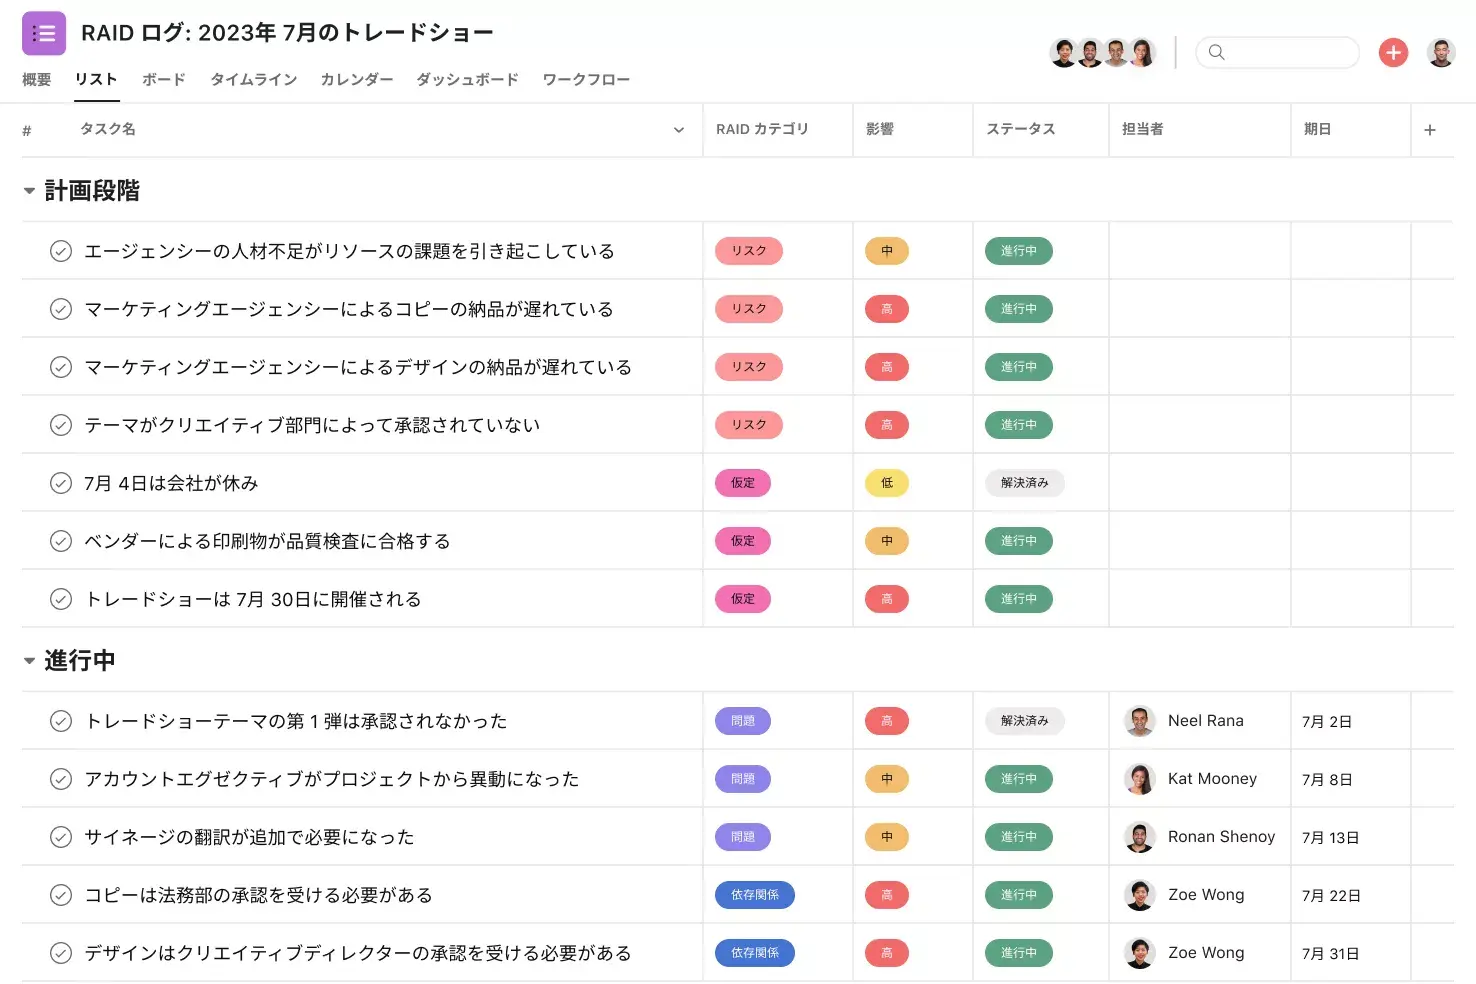The width and height of the screenshot is (1476, 984).
Task: Click the 7月 22日 due date
Action: pos(1331,895)
